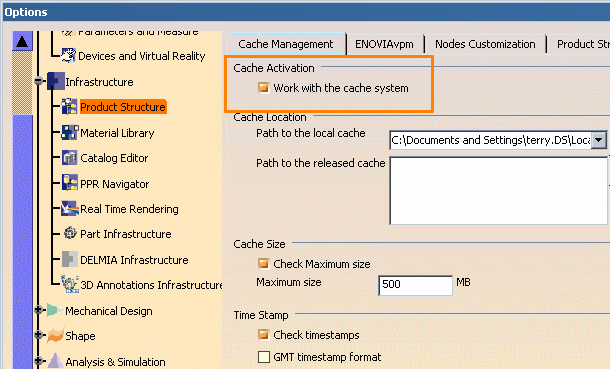610x369 pixels.
Task: Select the Real Time Rendering icon
Action: [70, 209]
